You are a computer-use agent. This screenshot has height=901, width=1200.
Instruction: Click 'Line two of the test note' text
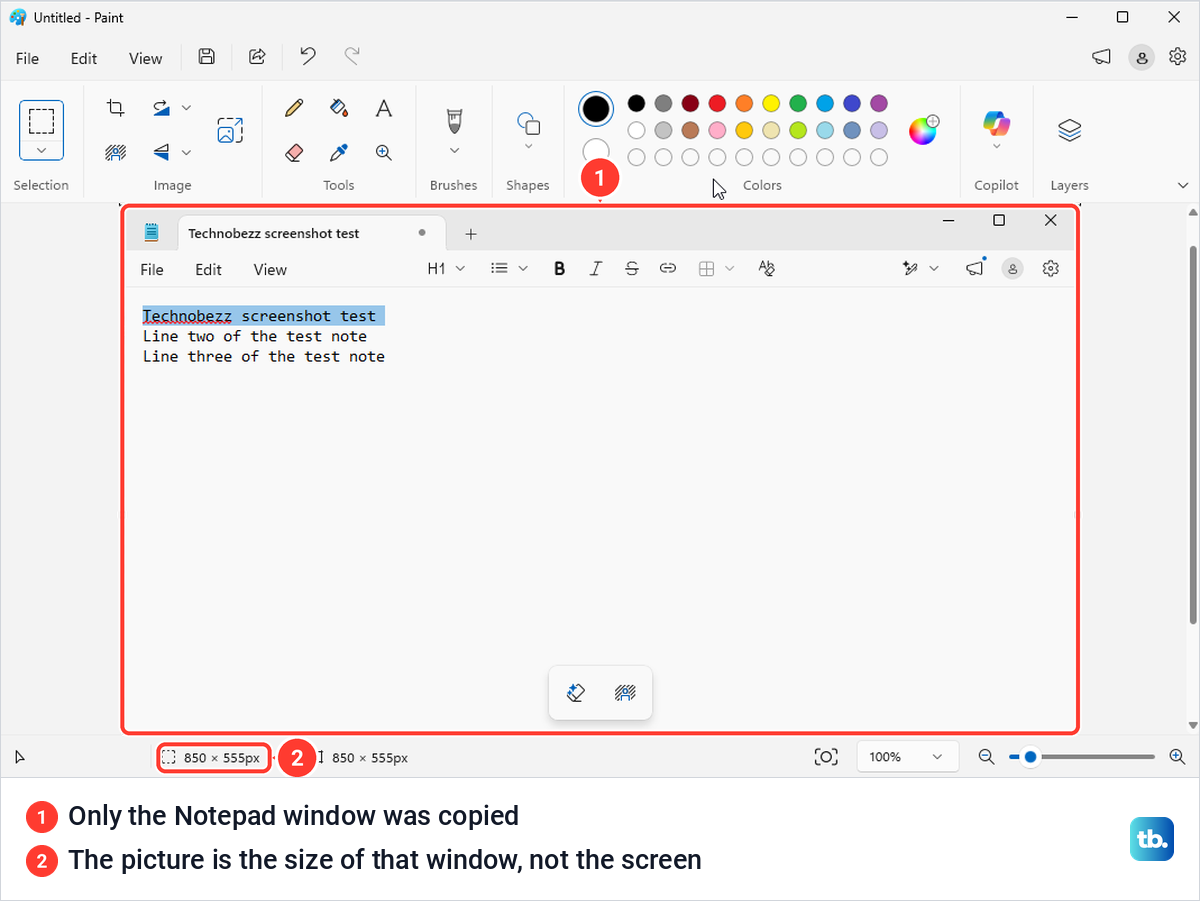click(x=255, y=336)
